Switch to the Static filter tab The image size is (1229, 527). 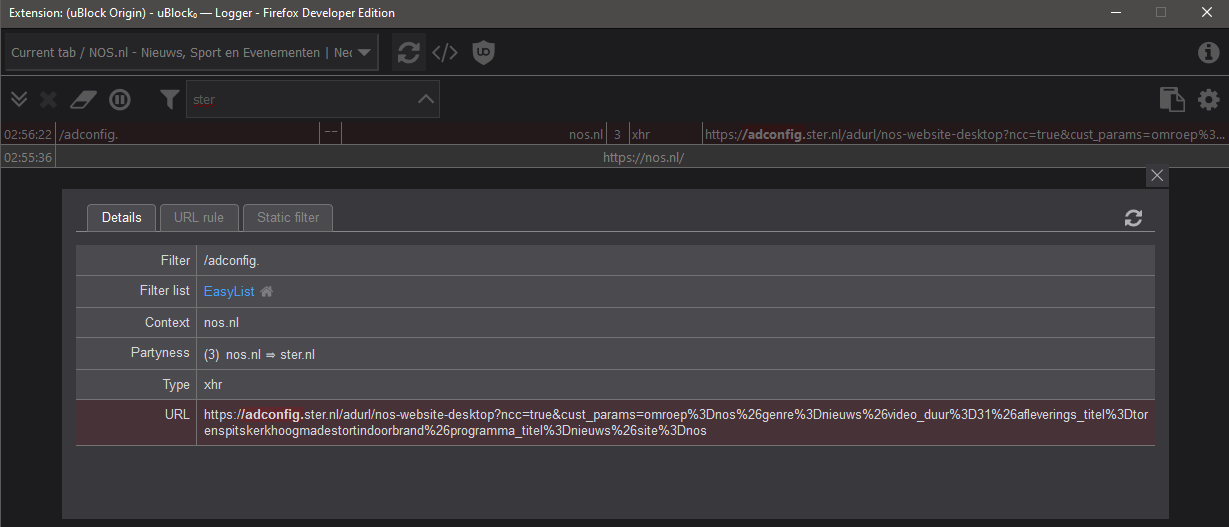(288, 217)
